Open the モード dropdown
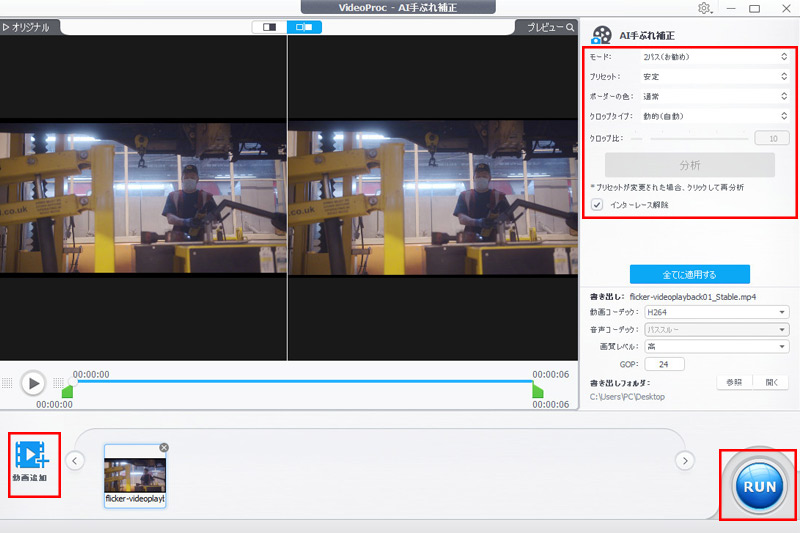 click(715, 57)
